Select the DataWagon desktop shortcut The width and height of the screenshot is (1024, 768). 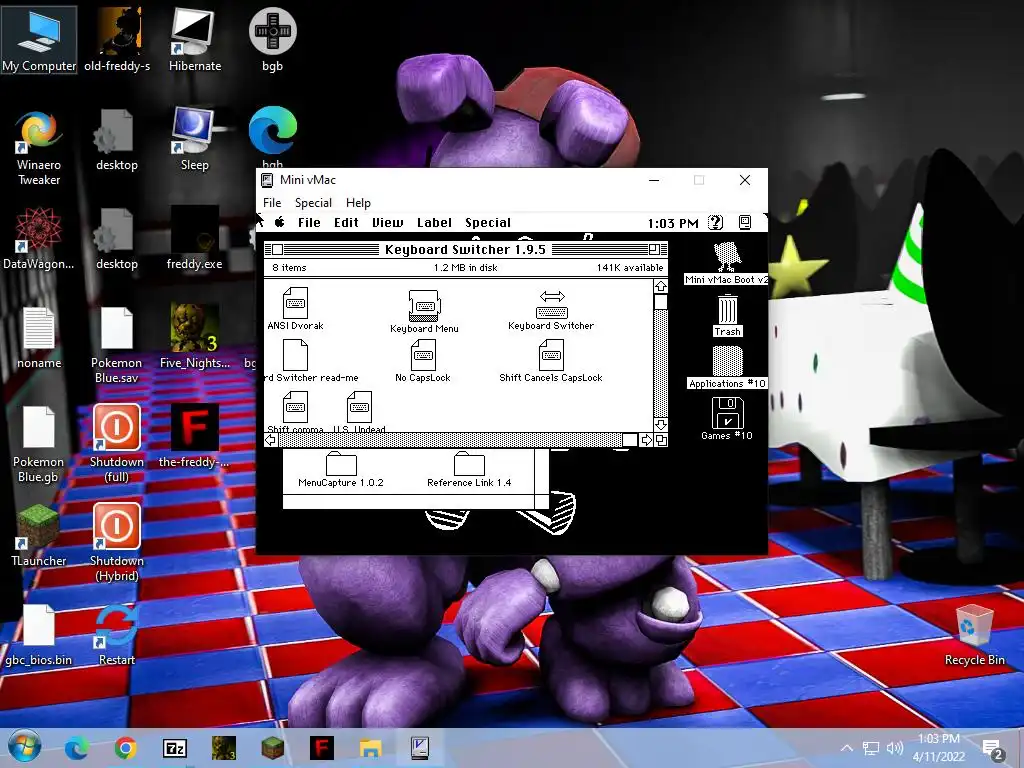coord(39,238)
